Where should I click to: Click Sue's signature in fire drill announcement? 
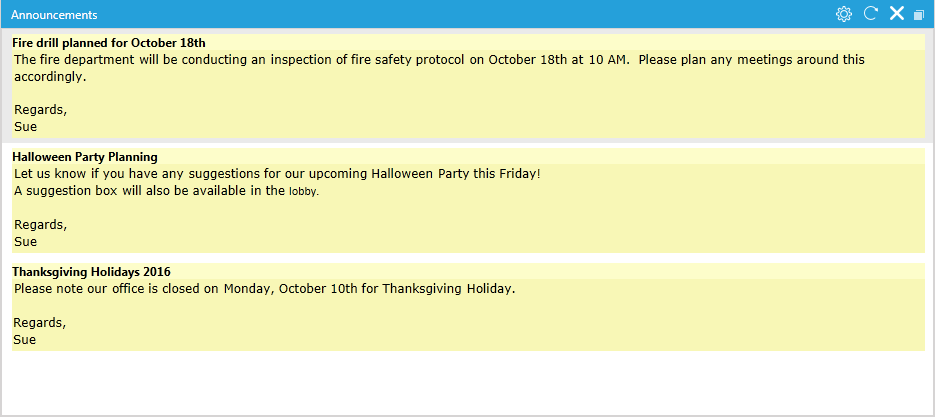coord(25,127)
